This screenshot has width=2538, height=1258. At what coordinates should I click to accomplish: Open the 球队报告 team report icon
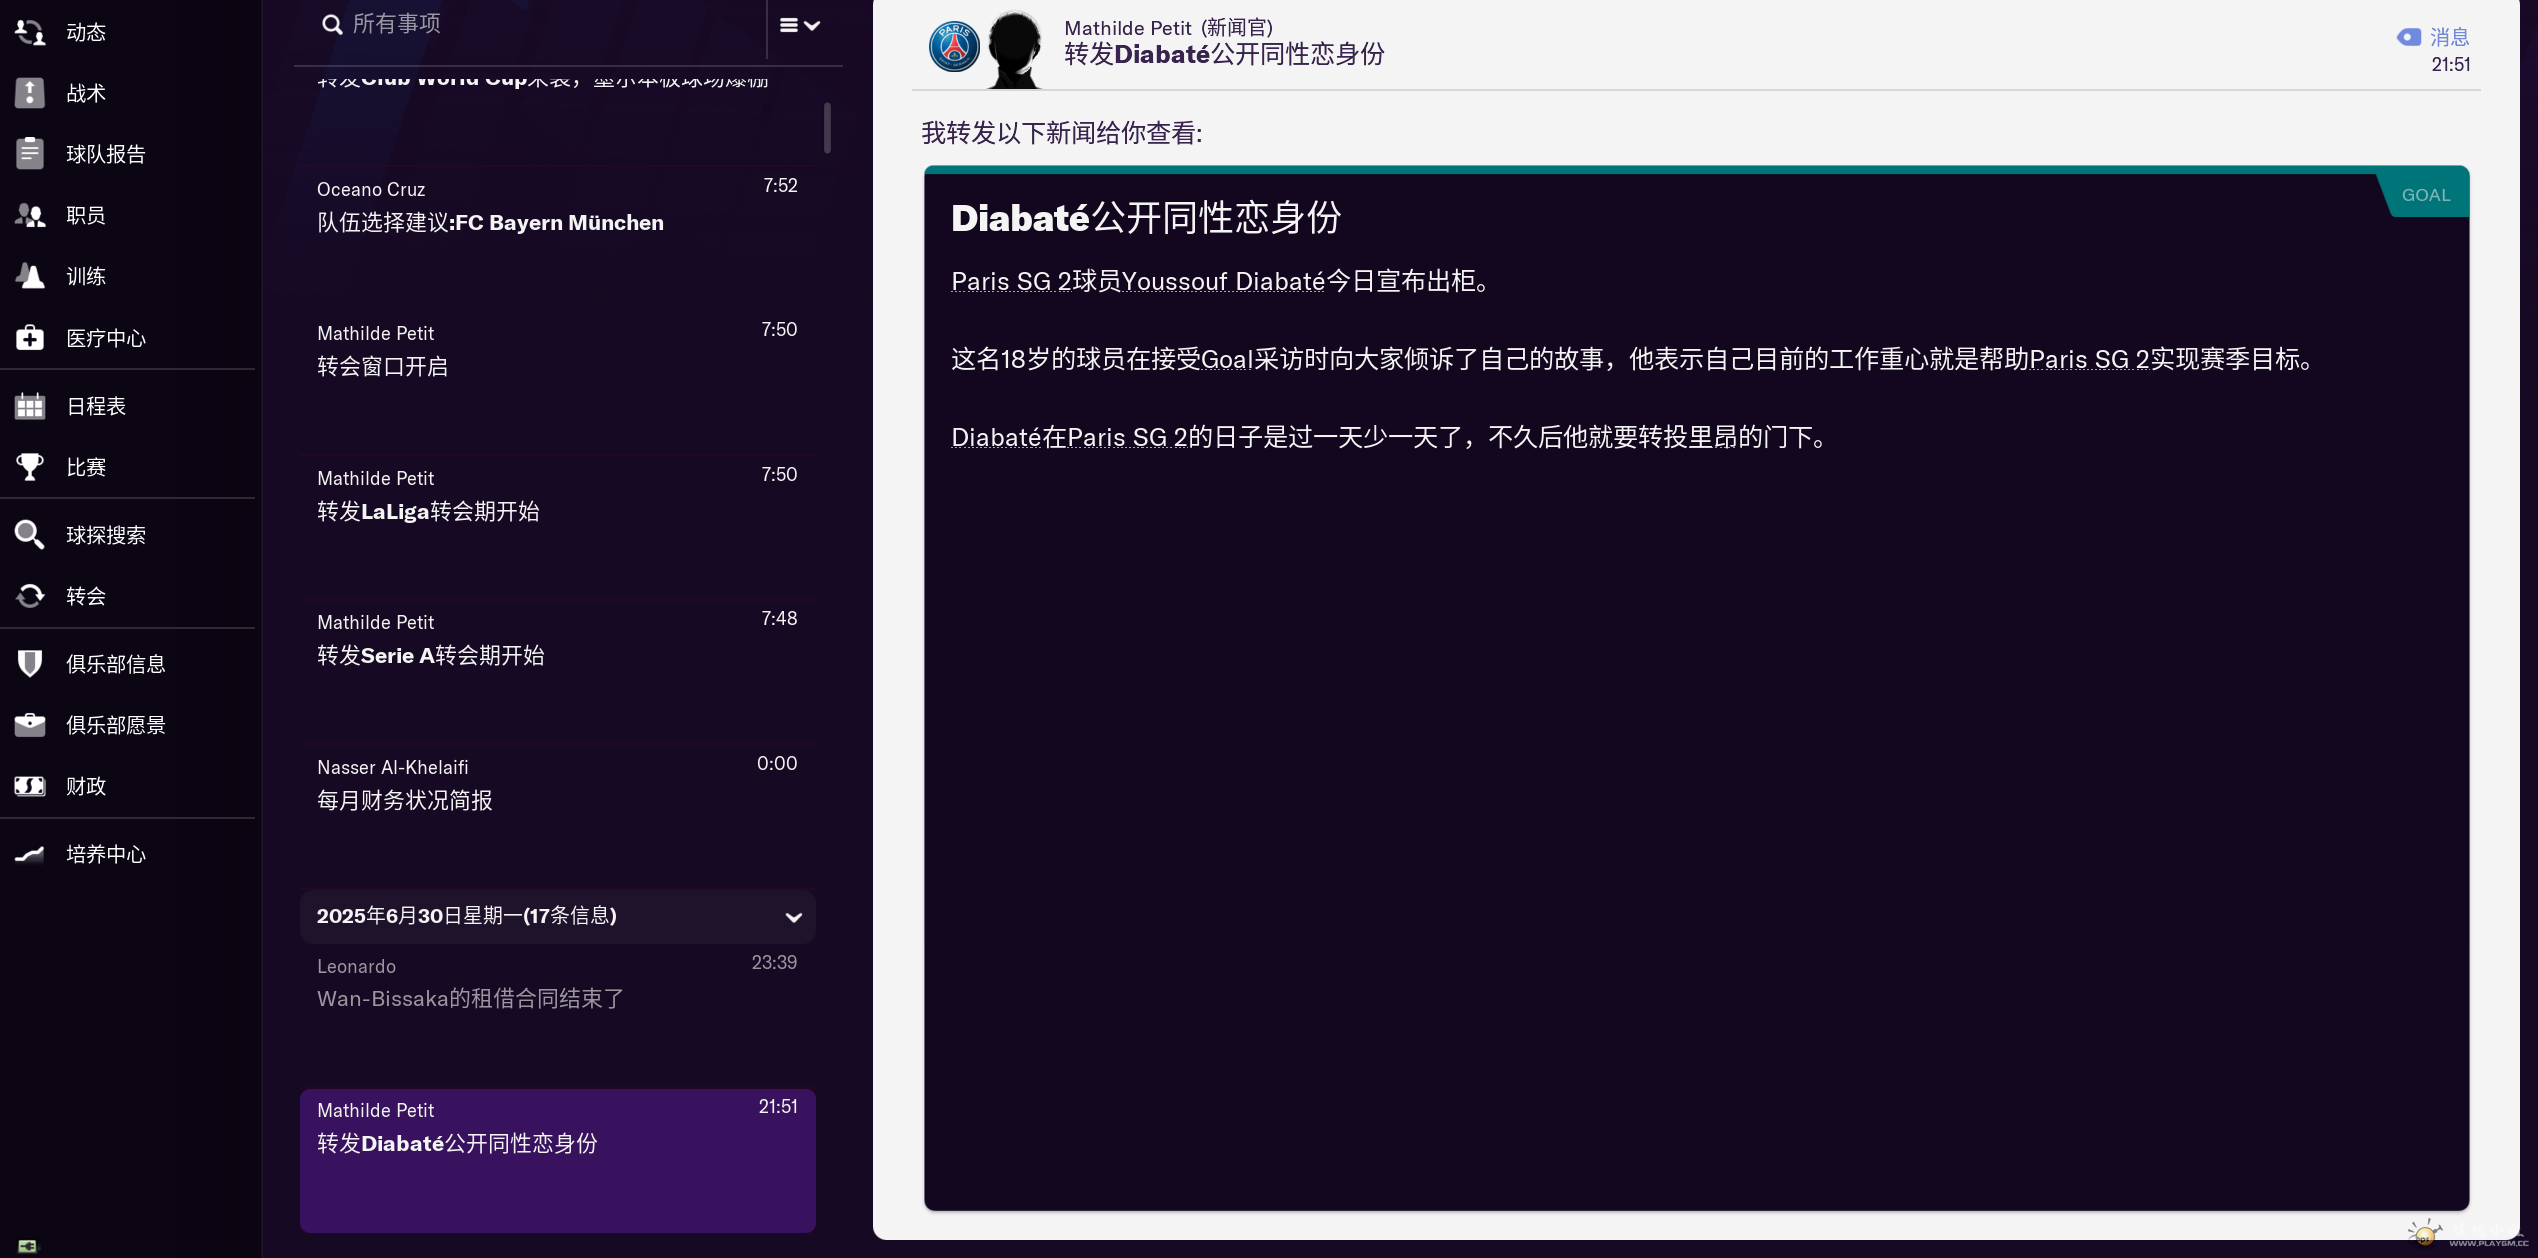30,154
